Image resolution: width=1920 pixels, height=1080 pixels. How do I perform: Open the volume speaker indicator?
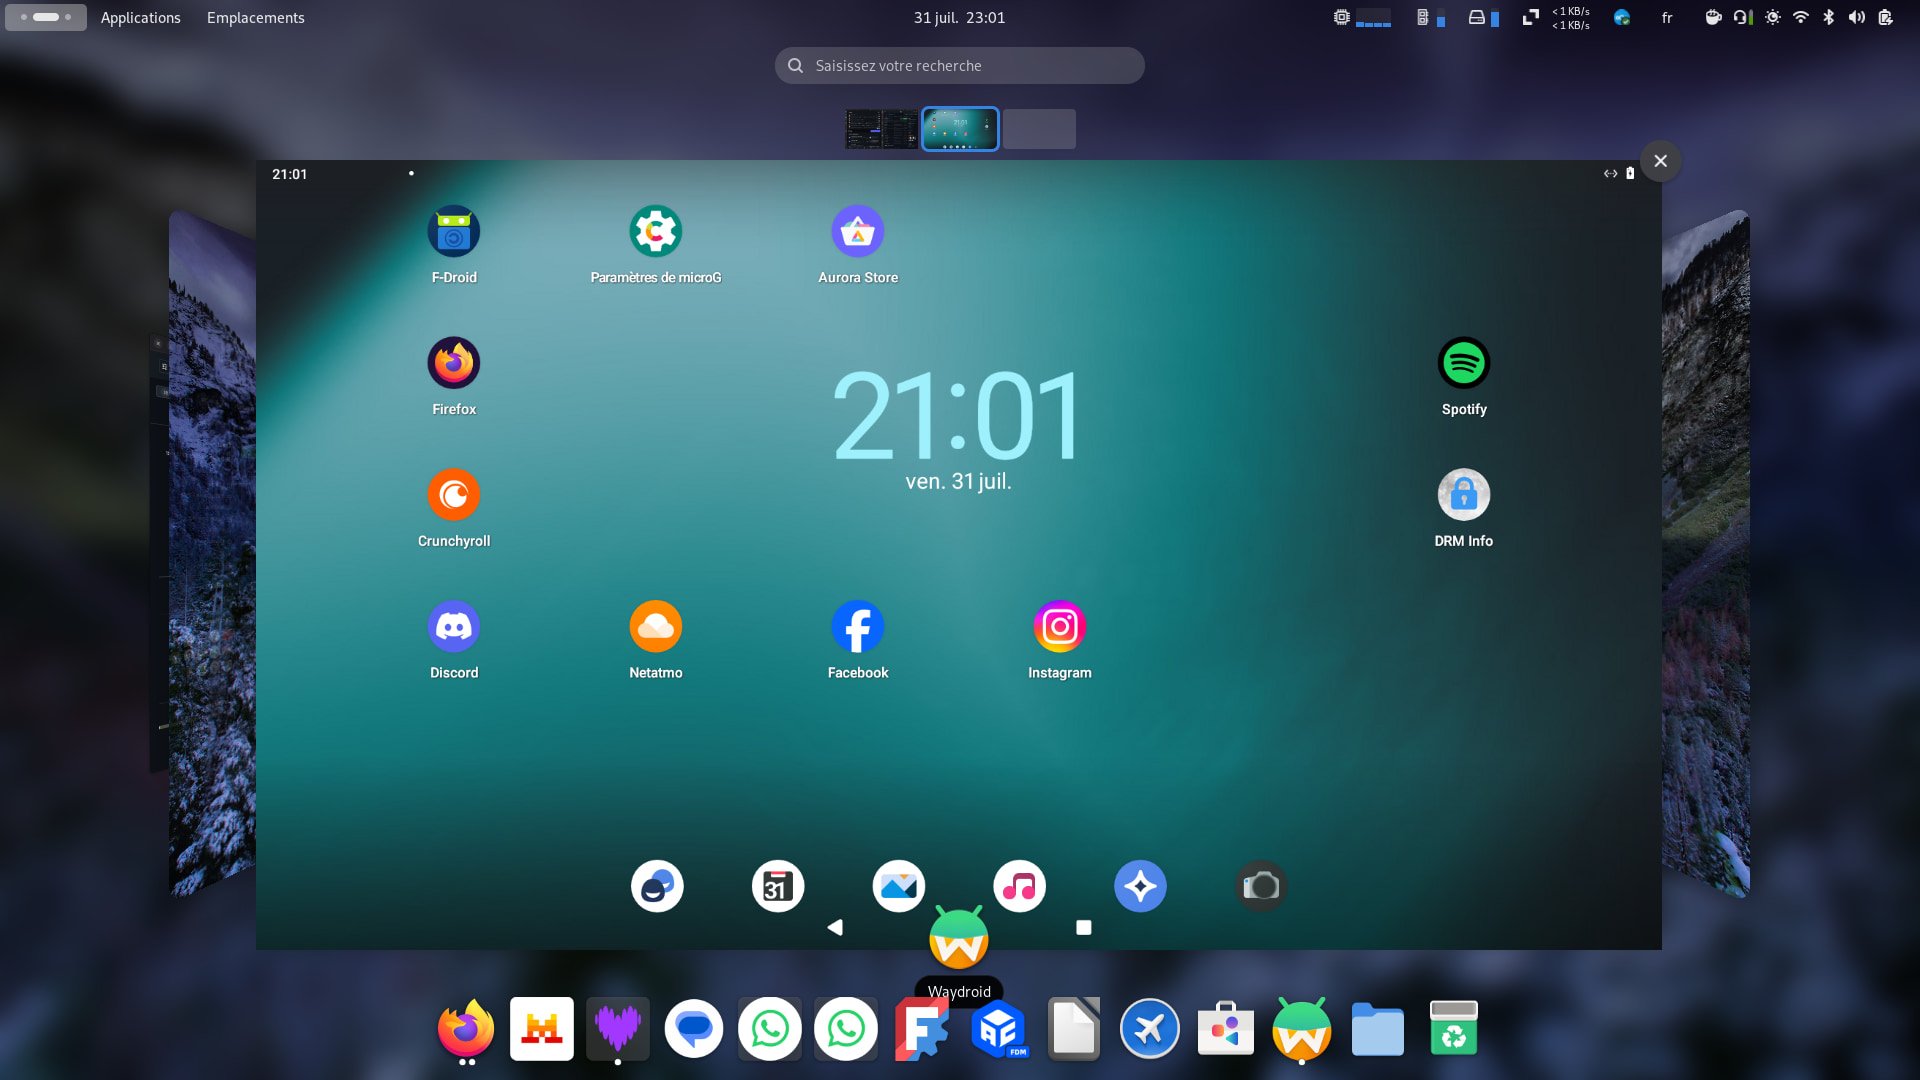(1857, 18)
